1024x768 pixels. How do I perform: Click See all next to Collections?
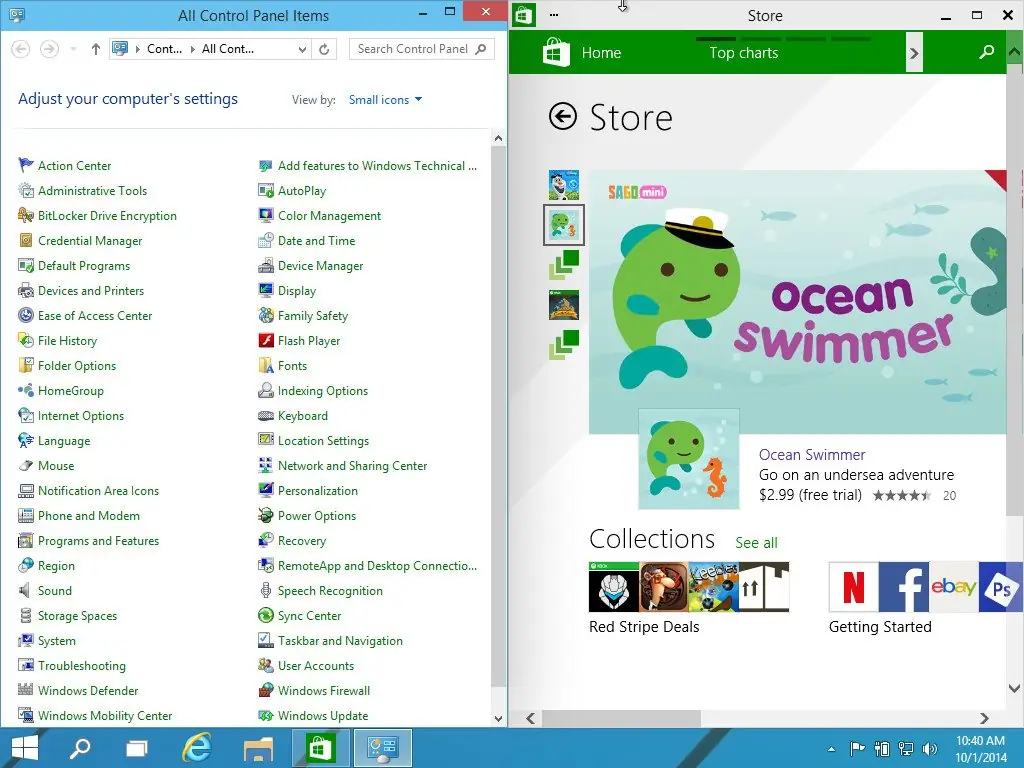[x=756, y=542]
